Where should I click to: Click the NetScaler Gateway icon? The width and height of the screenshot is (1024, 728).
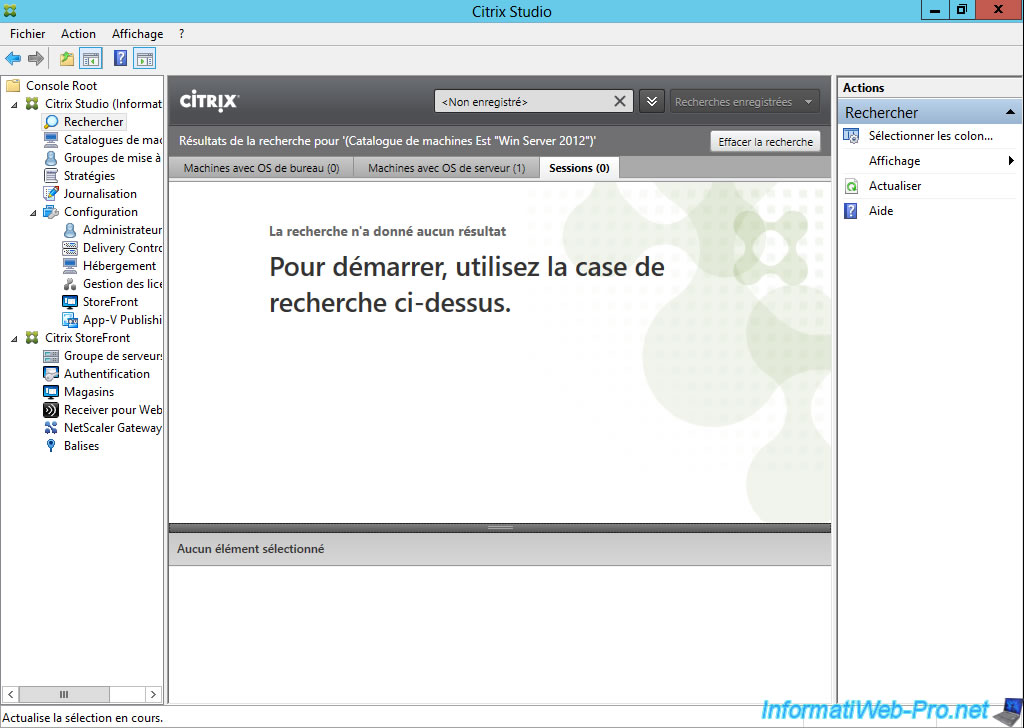coord(51,428)
